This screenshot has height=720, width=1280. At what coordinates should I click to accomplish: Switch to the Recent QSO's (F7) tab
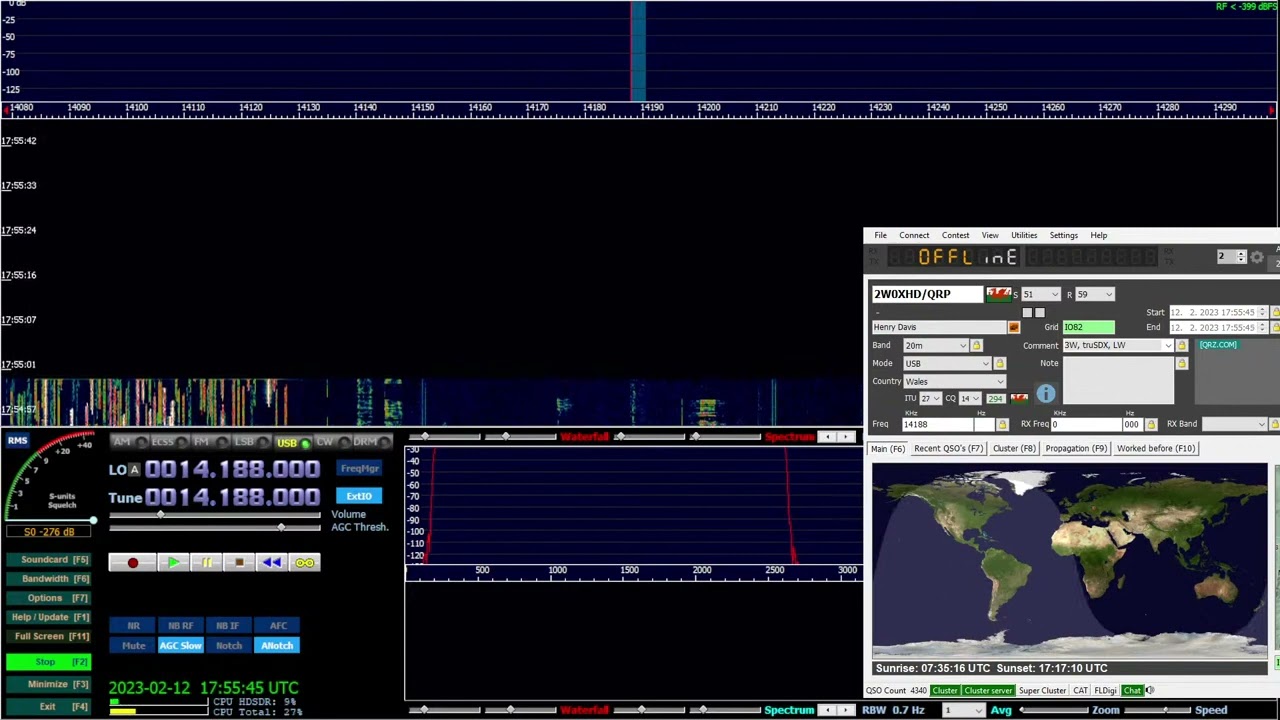click(x=948, y=449)
